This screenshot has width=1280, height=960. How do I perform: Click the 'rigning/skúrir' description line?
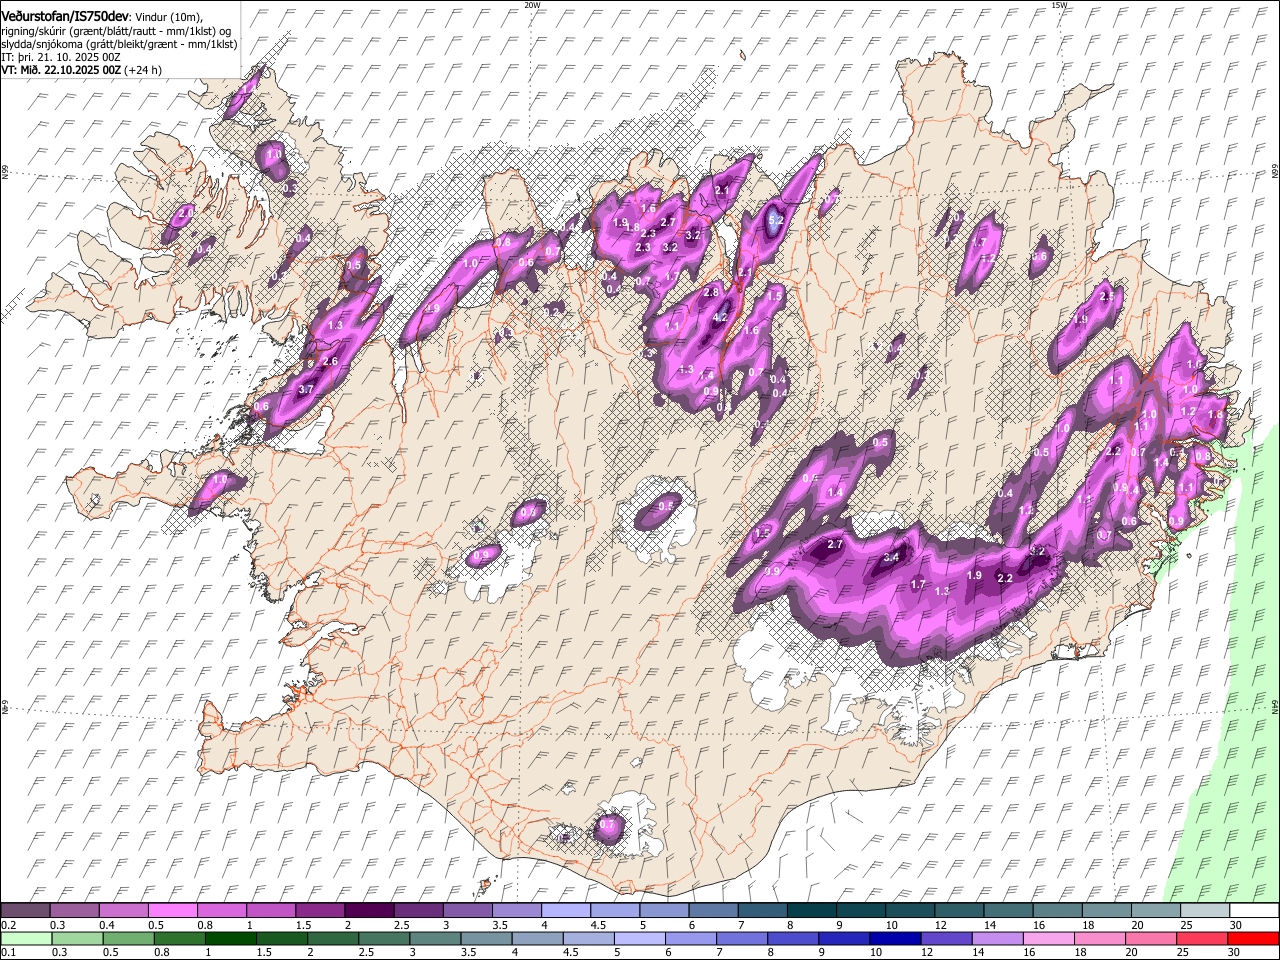118,30
